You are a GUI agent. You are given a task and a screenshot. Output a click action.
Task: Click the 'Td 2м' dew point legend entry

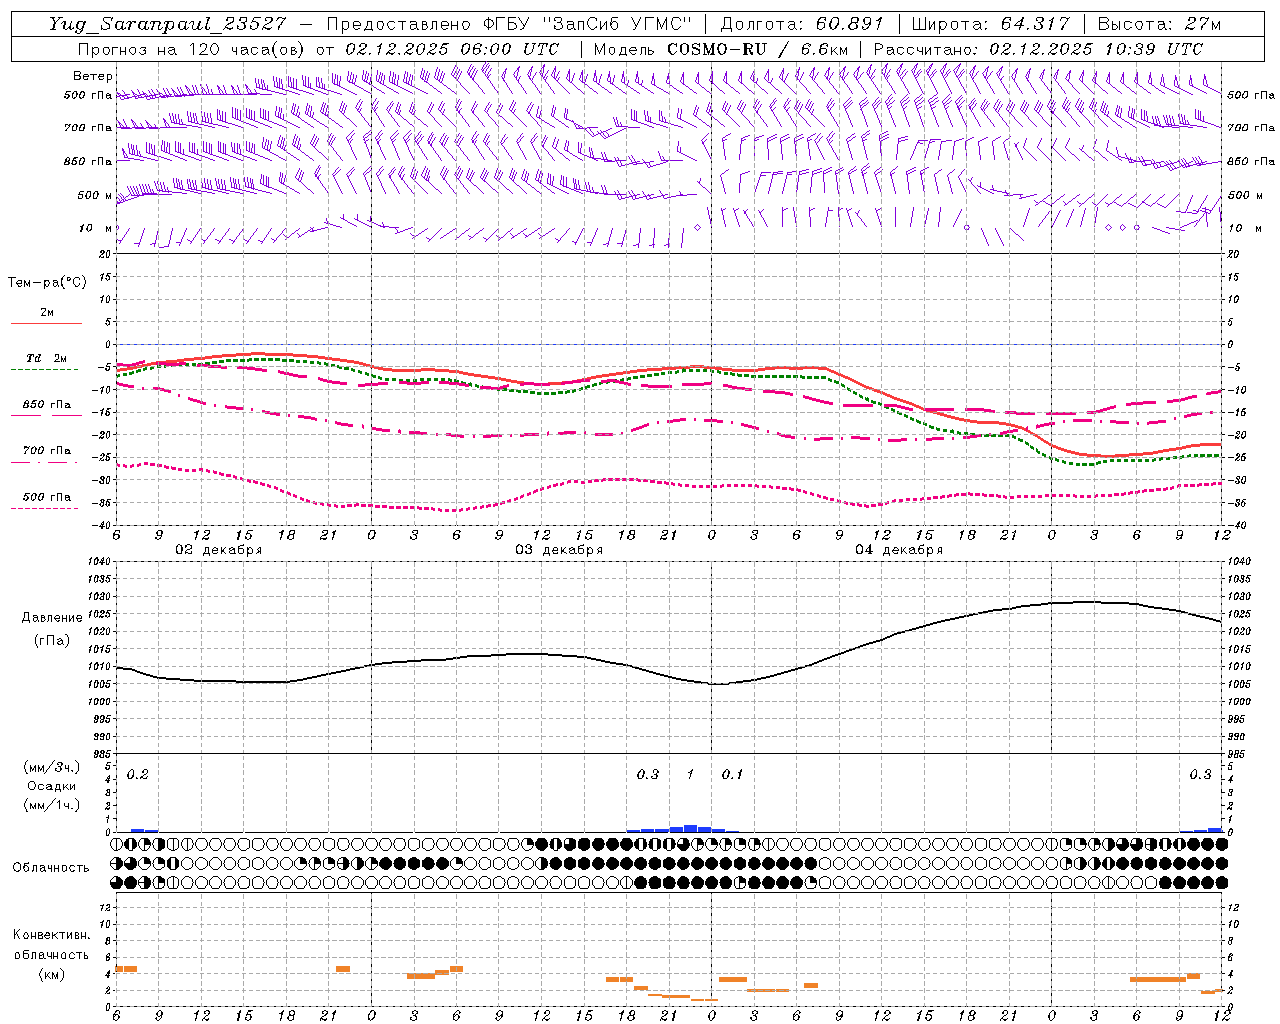(x=47, y=358)
